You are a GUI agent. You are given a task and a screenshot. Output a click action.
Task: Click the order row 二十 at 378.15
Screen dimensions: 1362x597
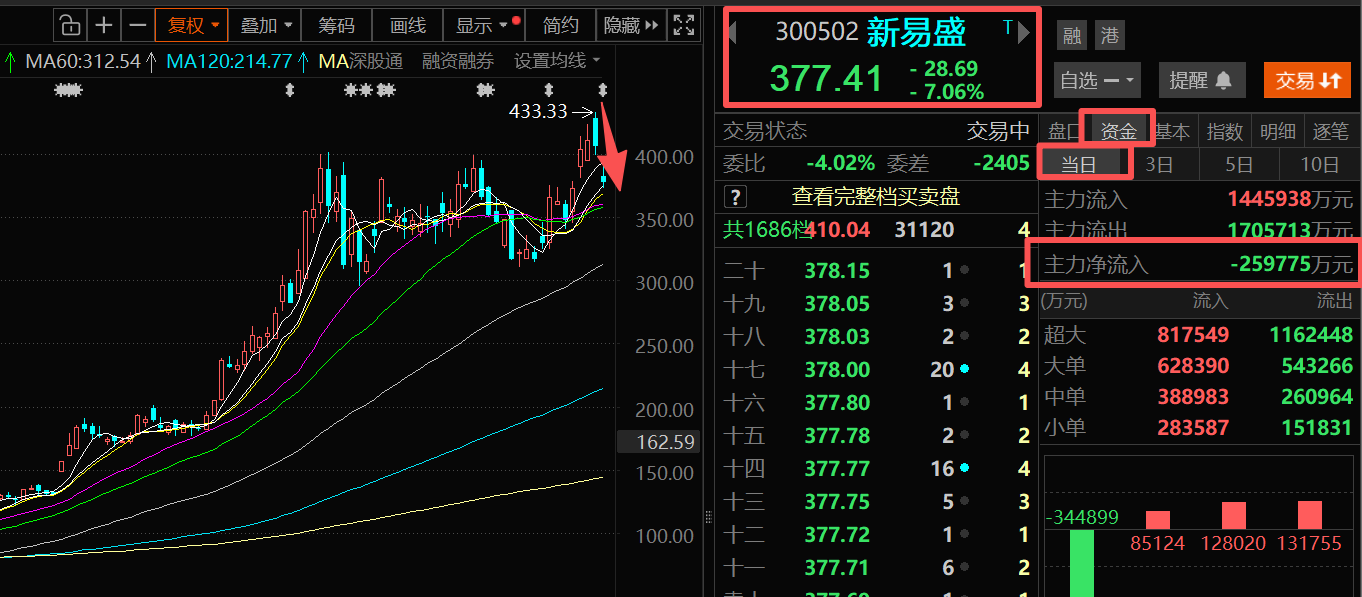(x=876, y=270)
